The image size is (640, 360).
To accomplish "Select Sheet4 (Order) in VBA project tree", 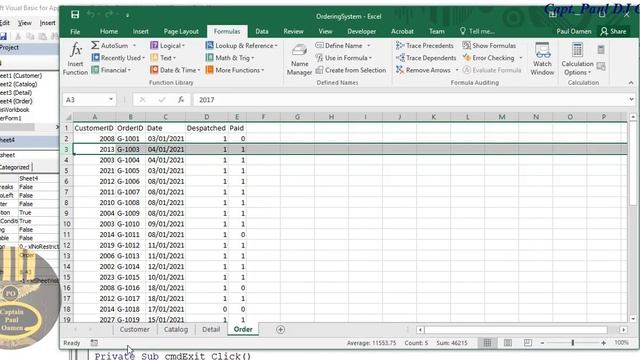I will pyautogui.click(x=16, y=101).
